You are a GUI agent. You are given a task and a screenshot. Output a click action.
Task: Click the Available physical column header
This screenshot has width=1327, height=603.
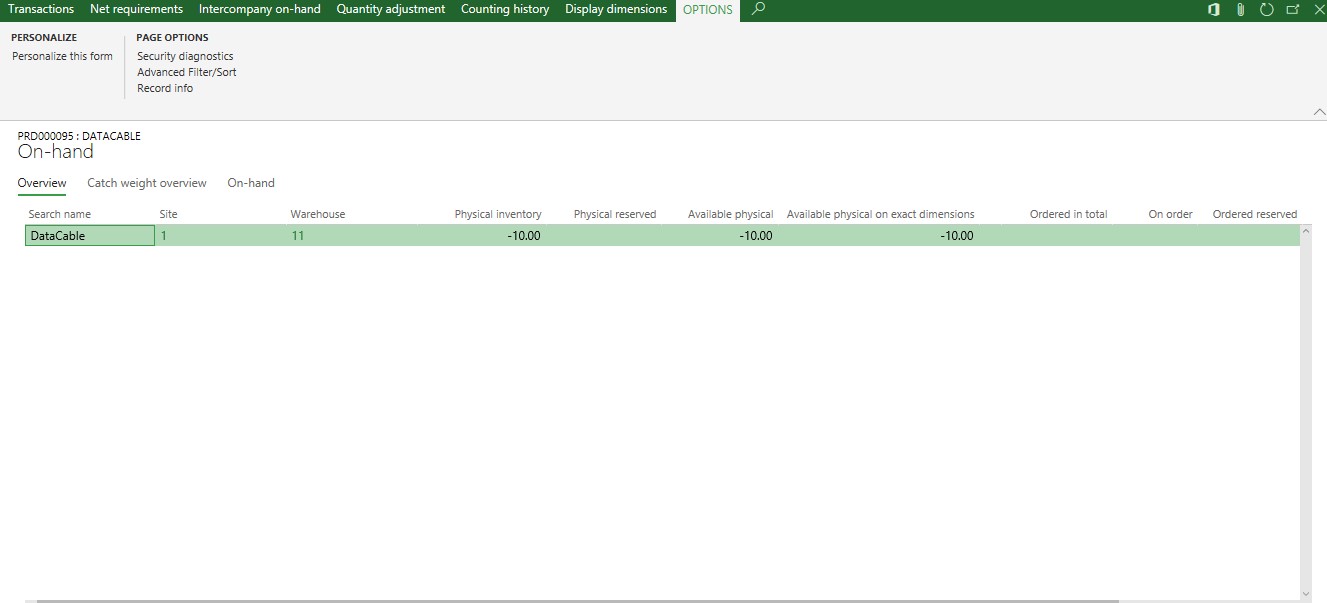pyautogui.click(x=731, y=214)
